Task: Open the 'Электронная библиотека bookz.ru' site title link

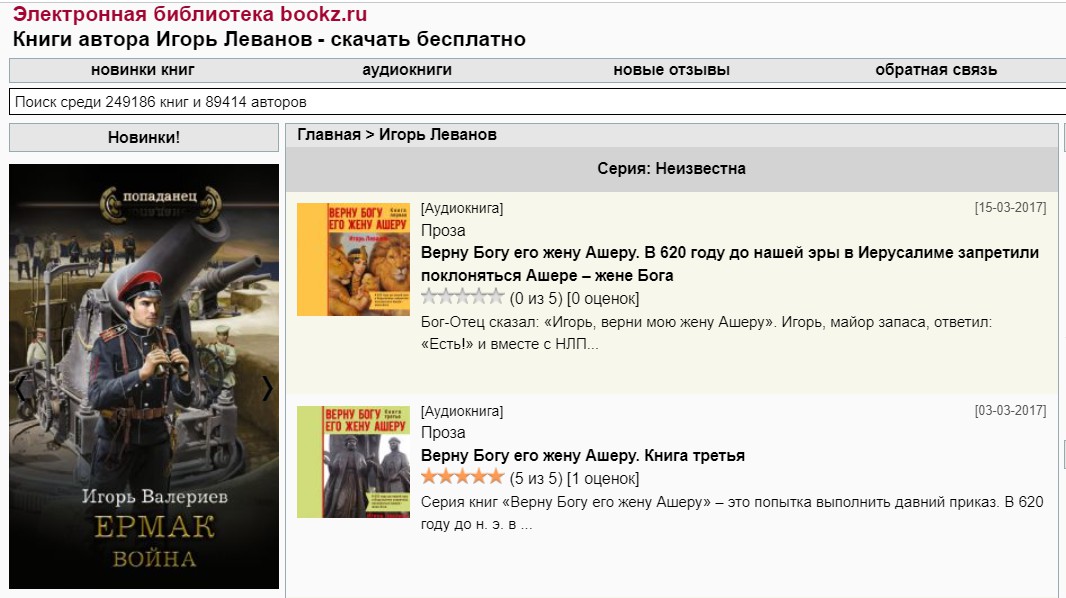Action: 190,14
